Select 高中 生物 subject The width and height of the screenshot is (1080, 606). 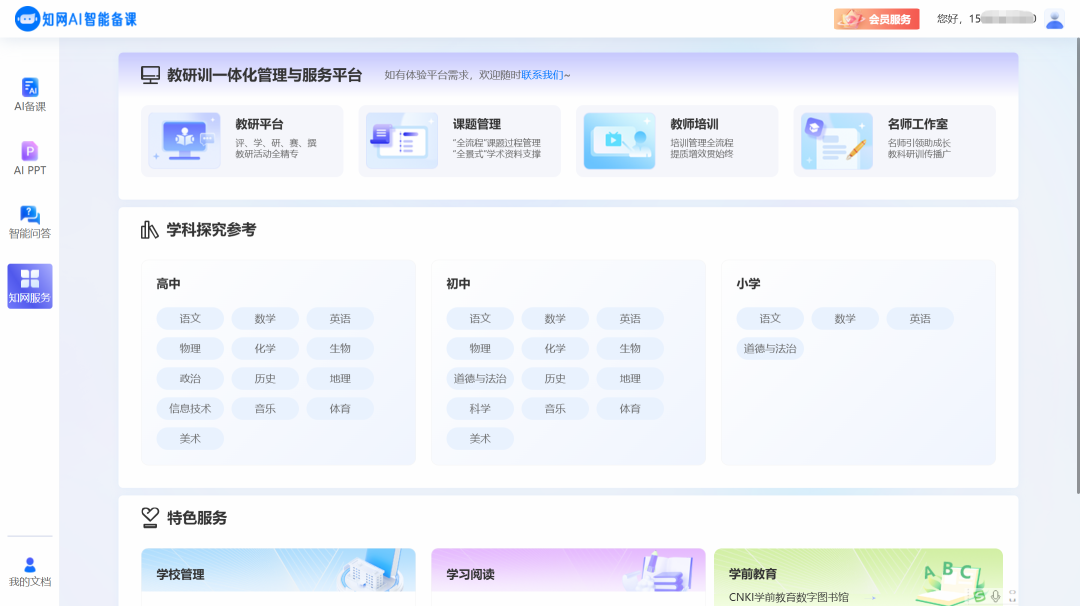click(x=340, y=348)
